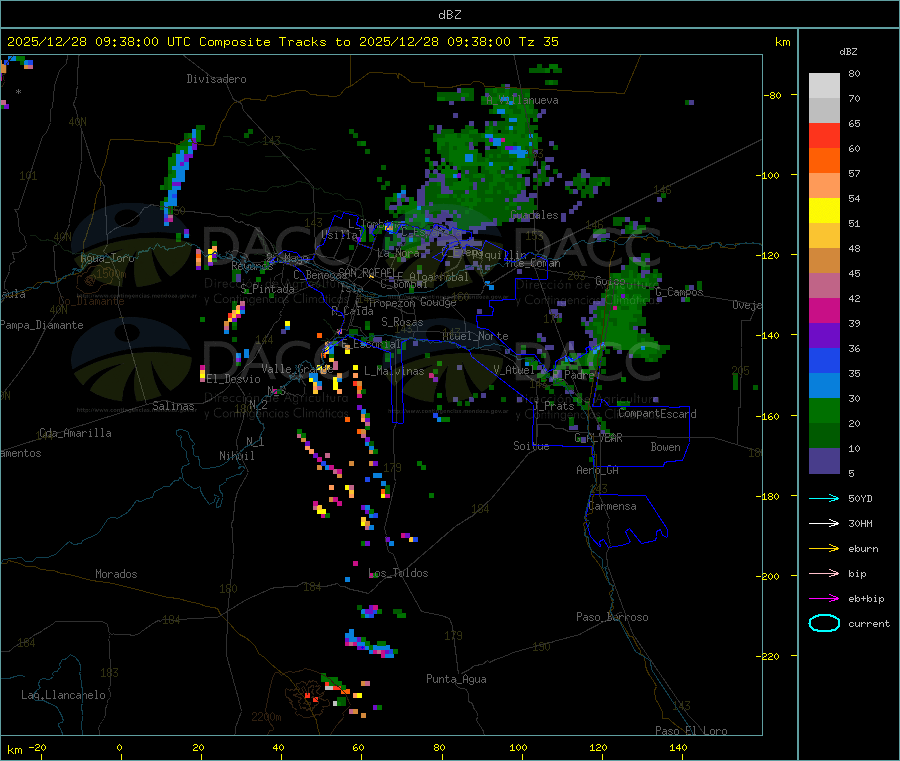
Task: Click the '140' tick on the horizontal axis
Action: coord(678,747)
